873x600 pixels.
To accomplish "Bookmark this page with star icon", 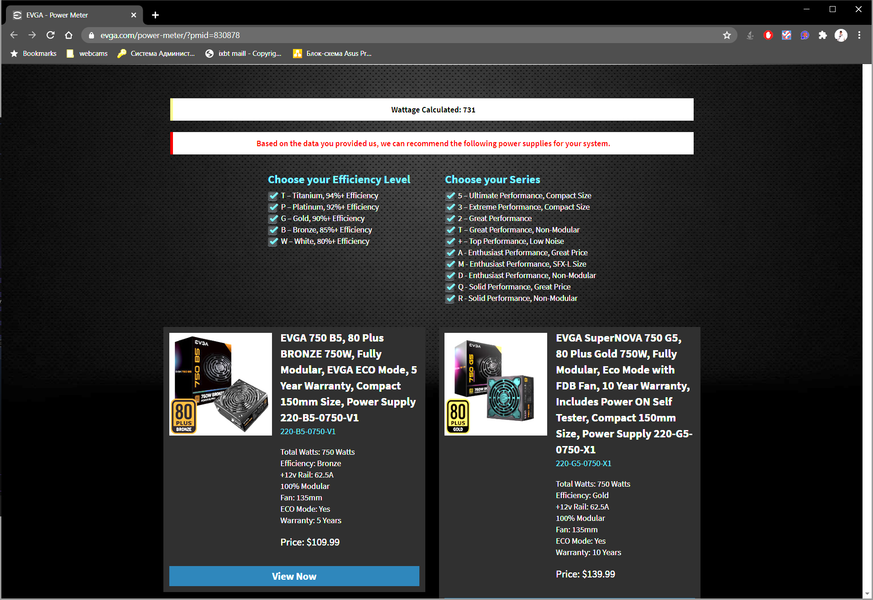I will (727, 35).
